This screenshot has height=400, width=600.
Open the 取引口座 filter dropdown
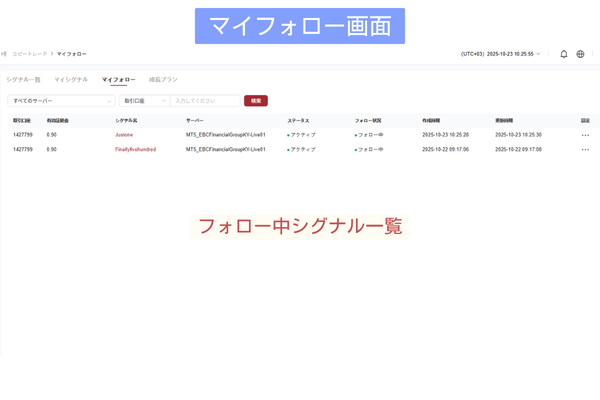click(x=144, y=101)
